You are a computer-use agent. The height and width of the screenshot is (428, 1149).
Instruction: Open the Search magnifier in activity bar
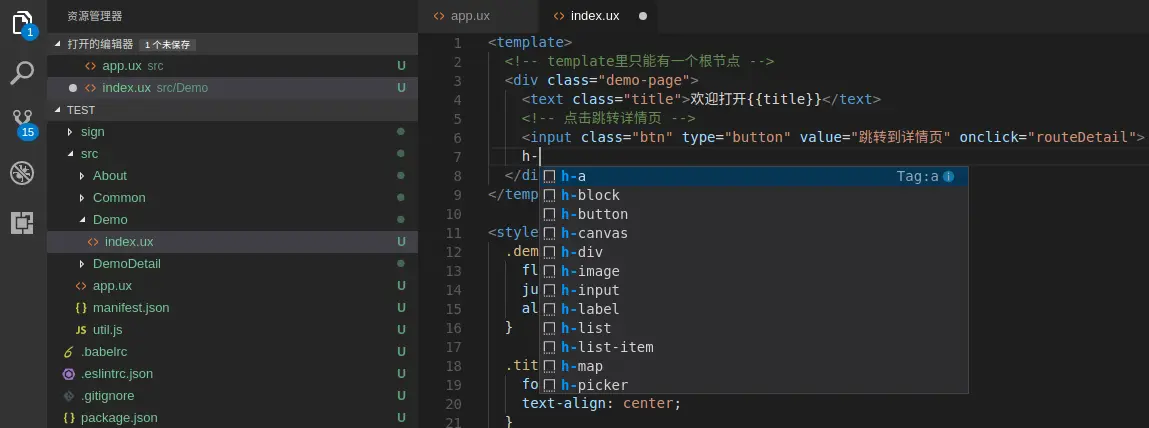[23, 73]
